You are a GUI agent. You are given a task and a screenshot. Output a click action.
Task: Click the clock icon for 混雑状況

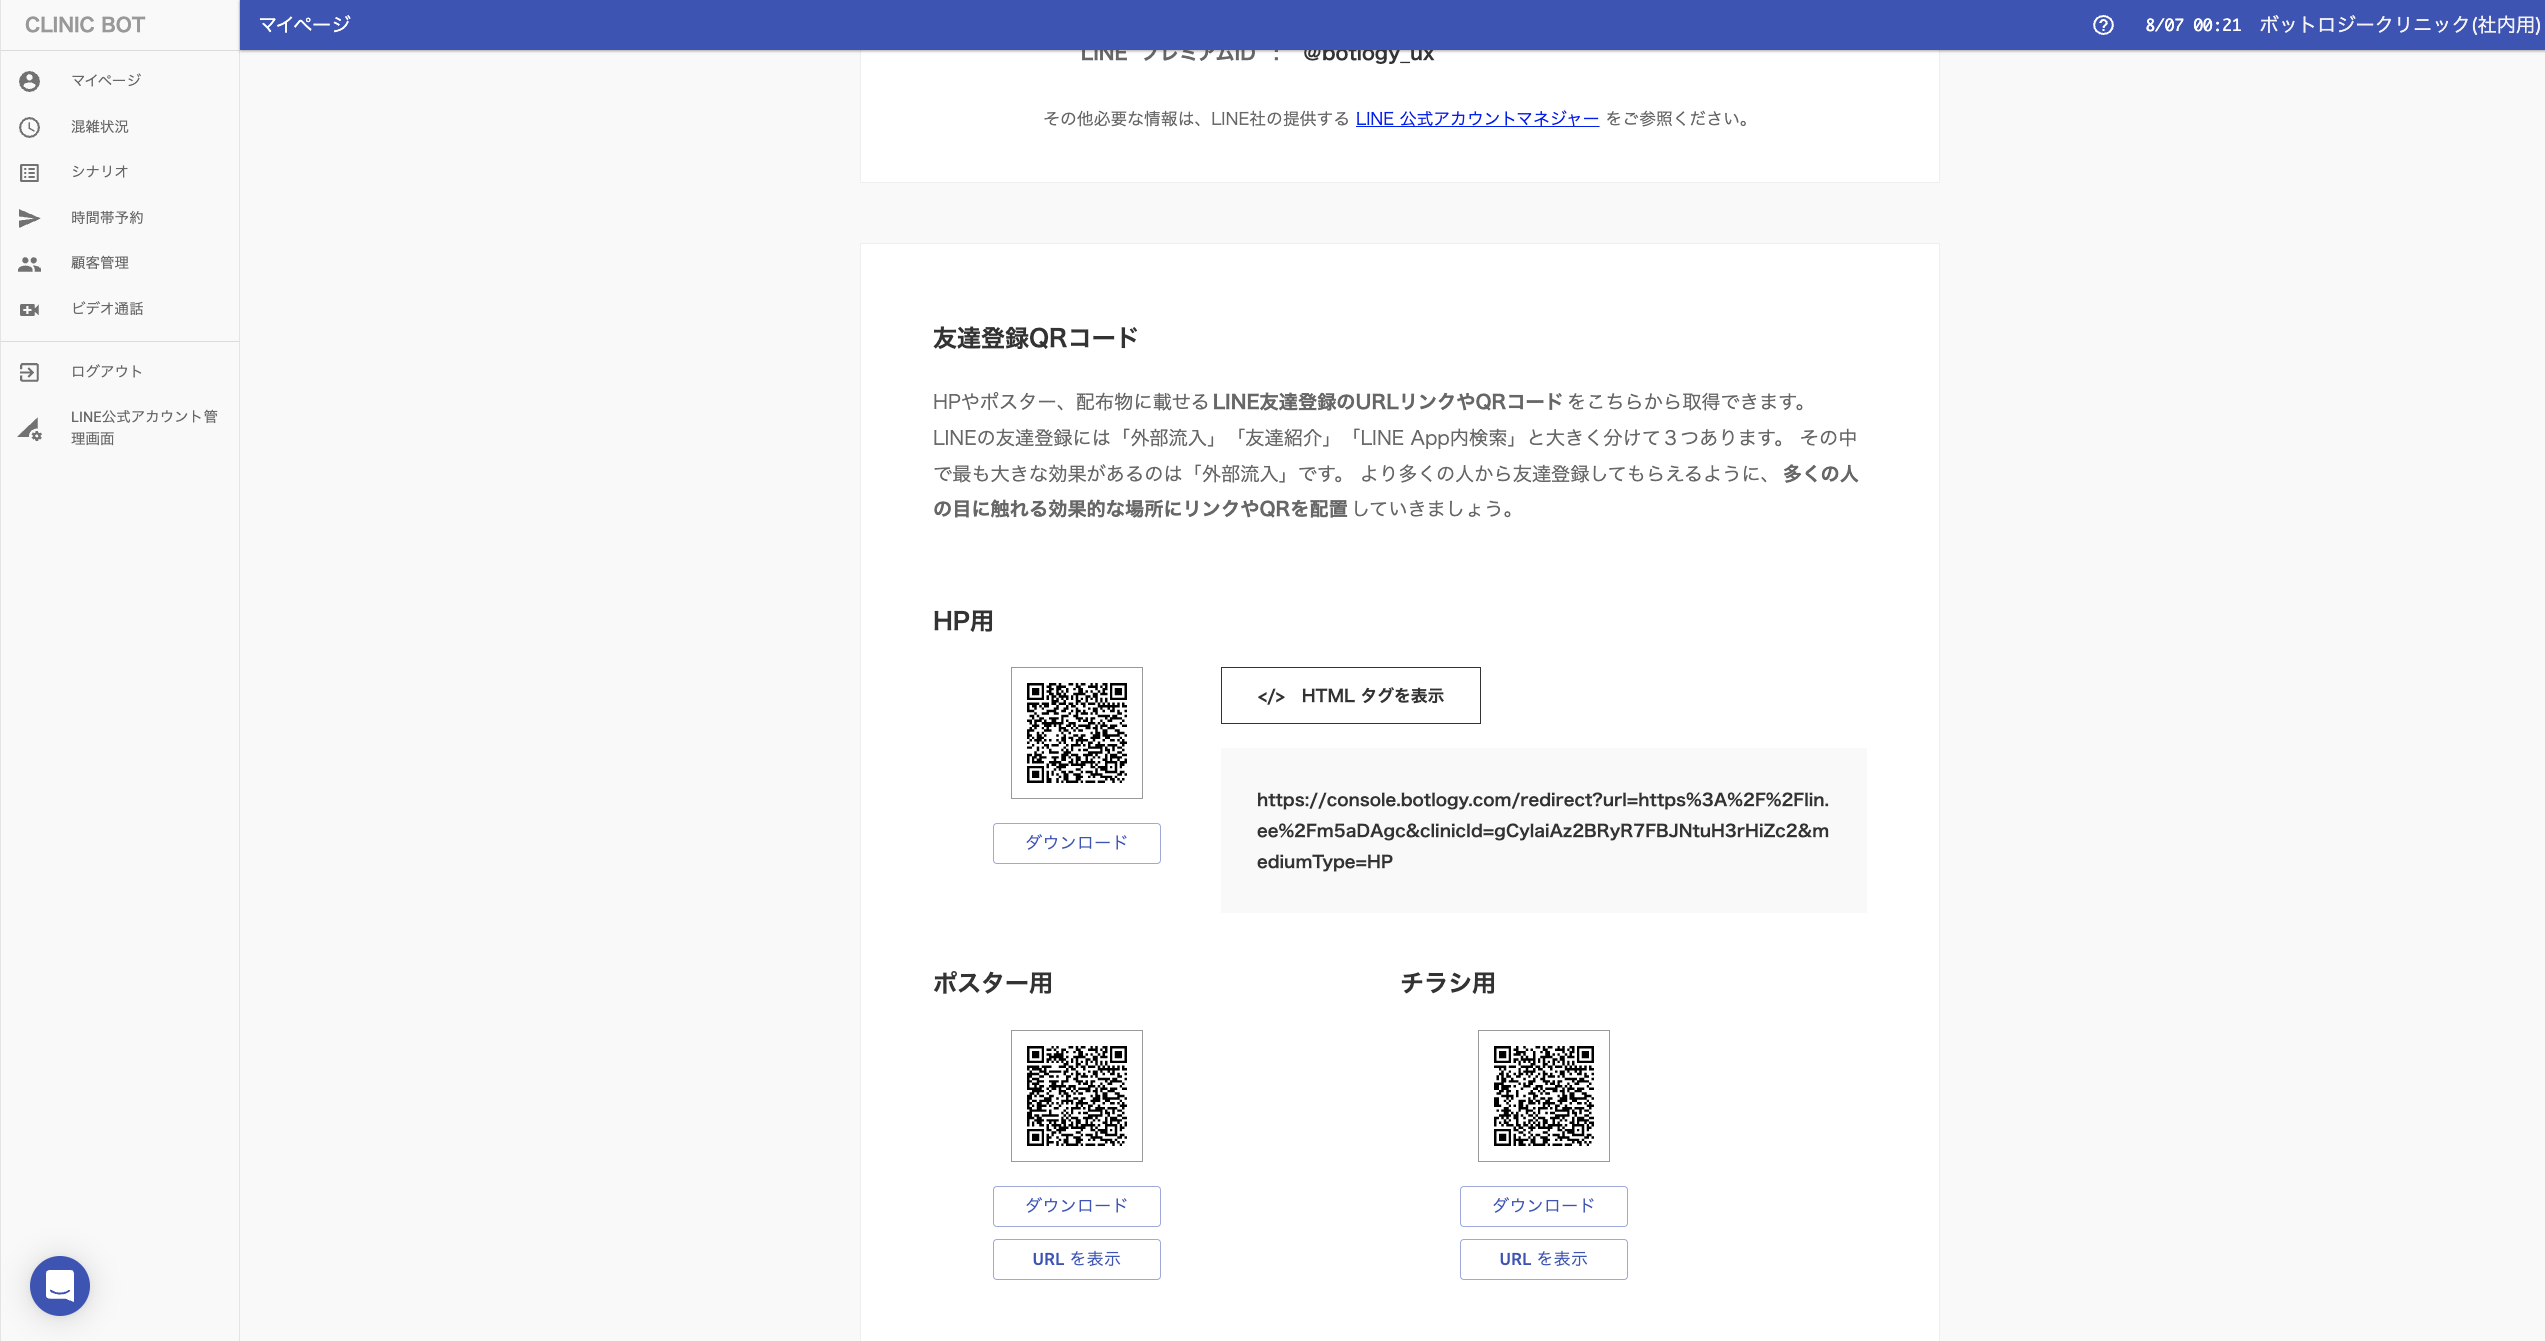pyautogui.click(x=30, y=127)
